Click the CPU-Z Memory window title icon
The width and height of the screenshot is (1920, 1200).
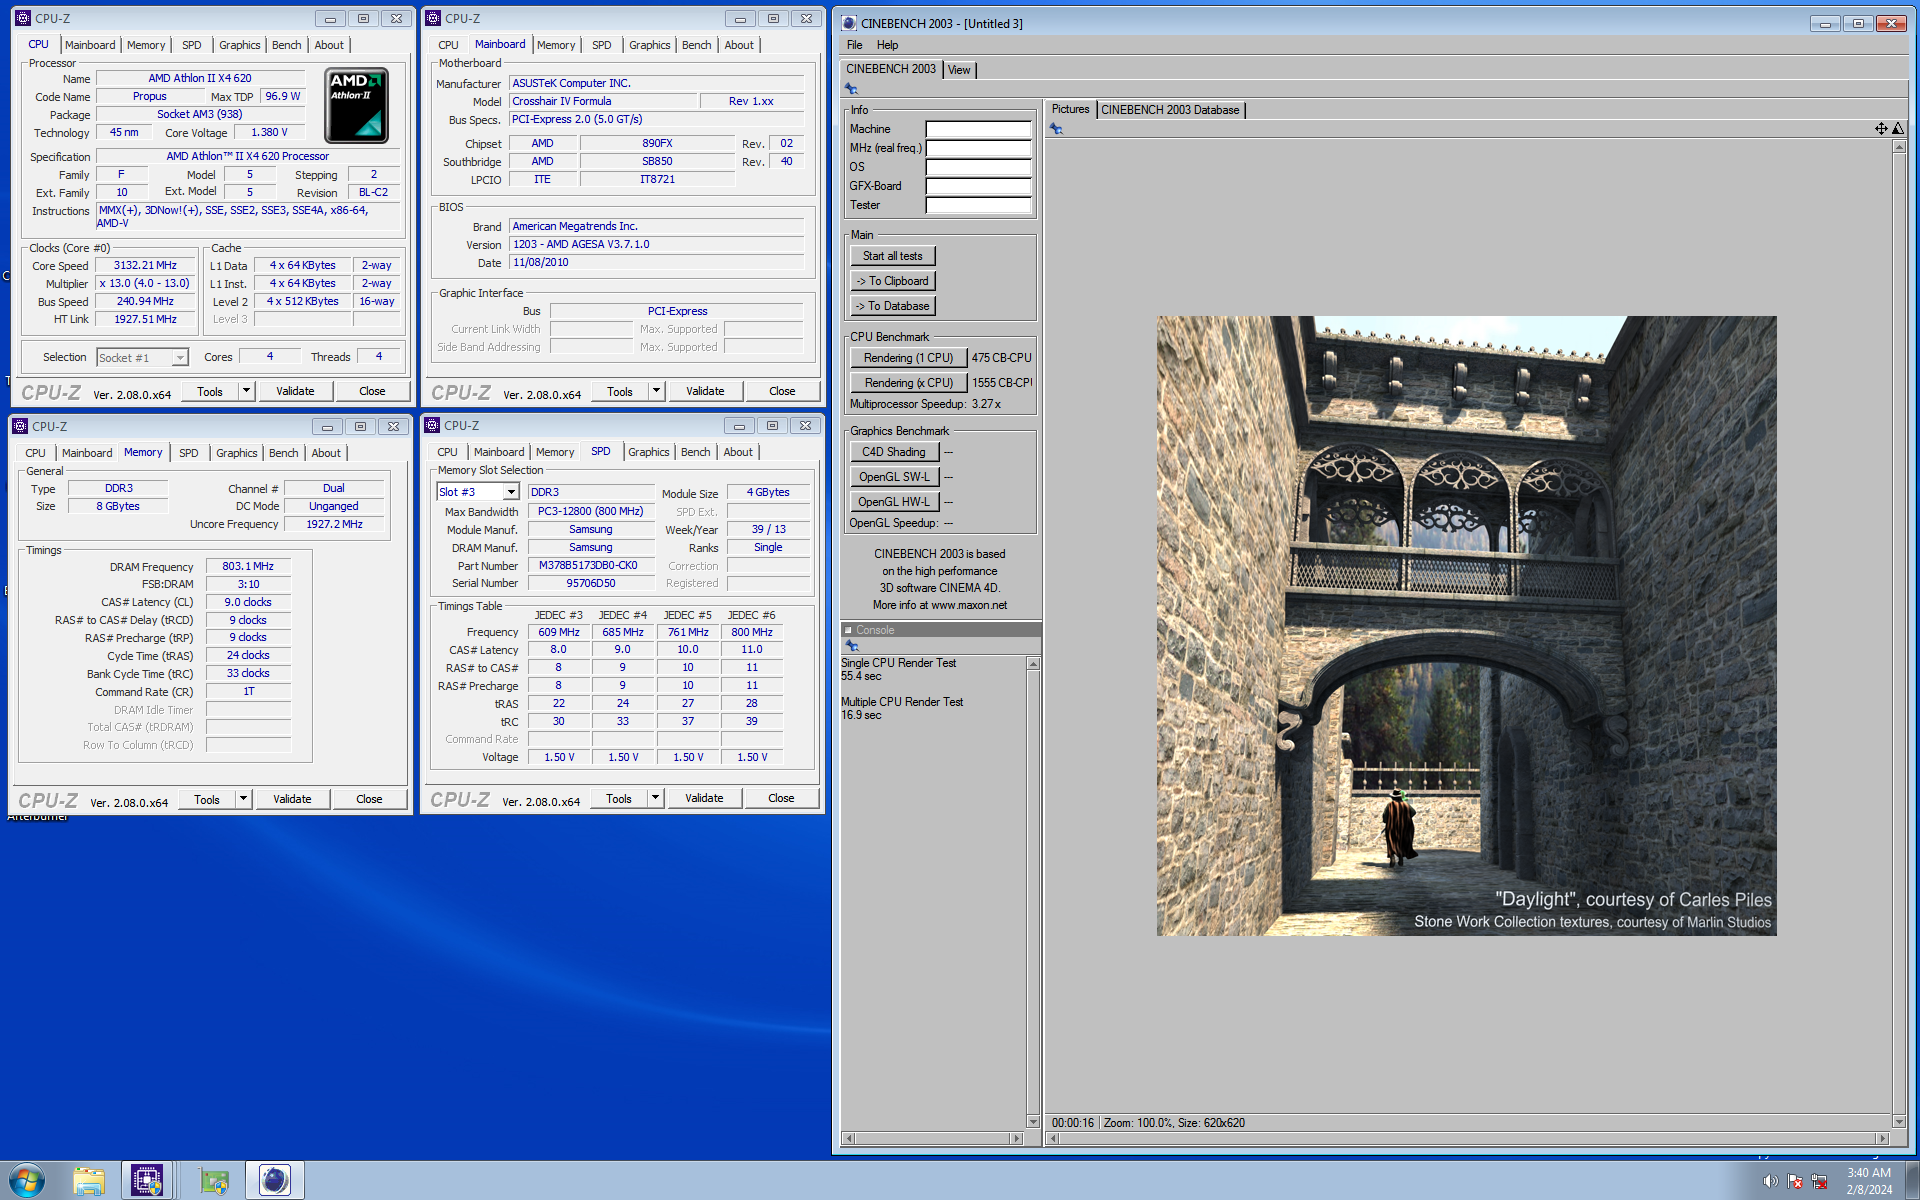pos(20,426)
